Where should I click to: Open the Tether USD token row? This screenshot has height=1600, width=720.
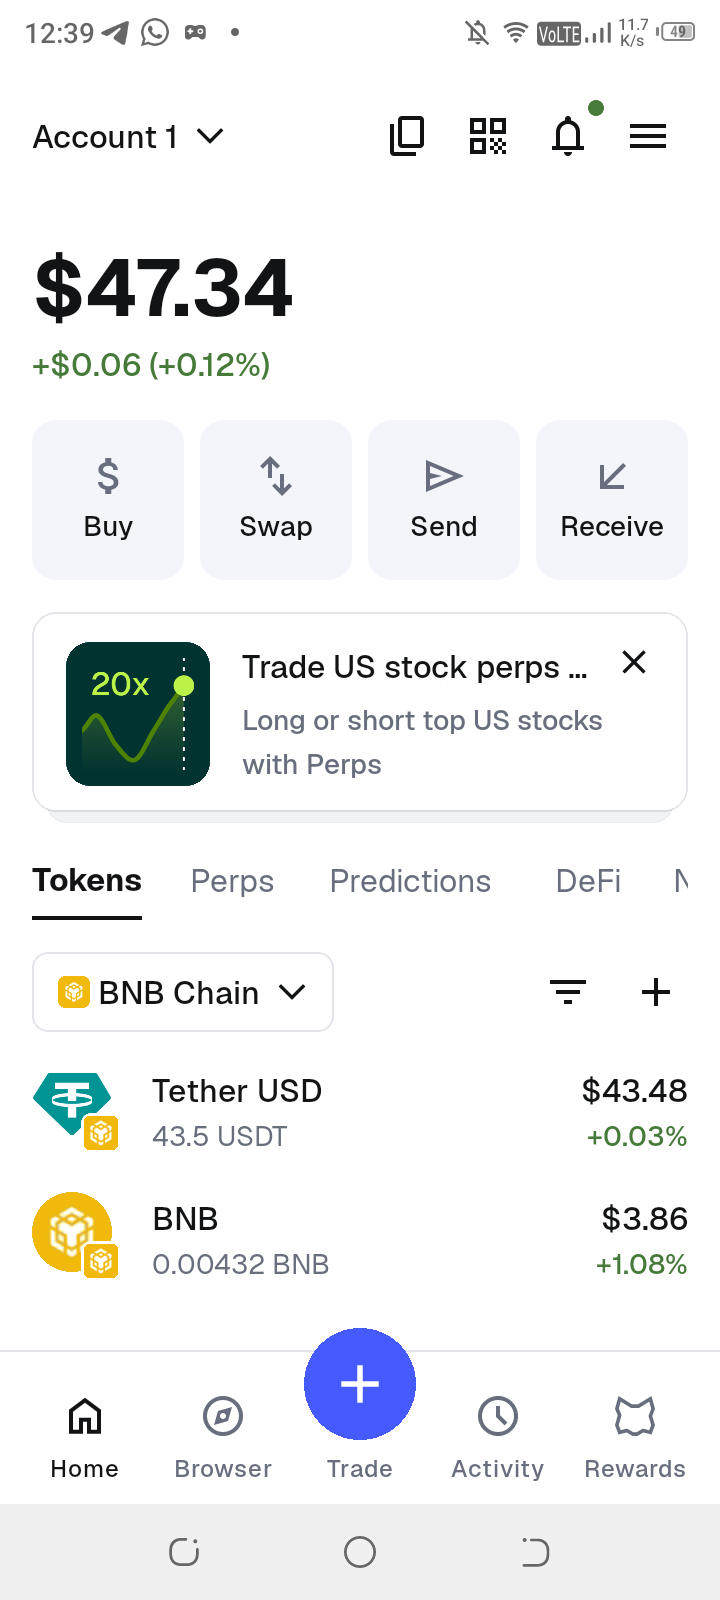click(x=360, y=1112)
